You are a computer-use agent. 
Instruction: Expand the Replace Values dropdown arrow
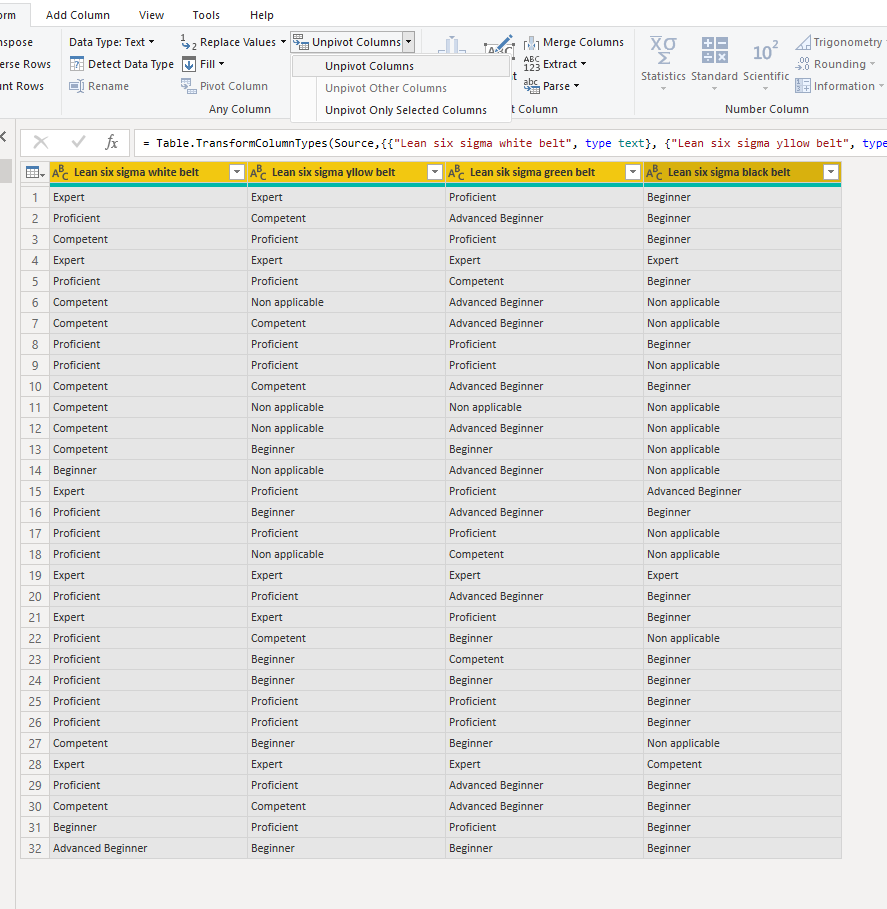coord(283,42)
